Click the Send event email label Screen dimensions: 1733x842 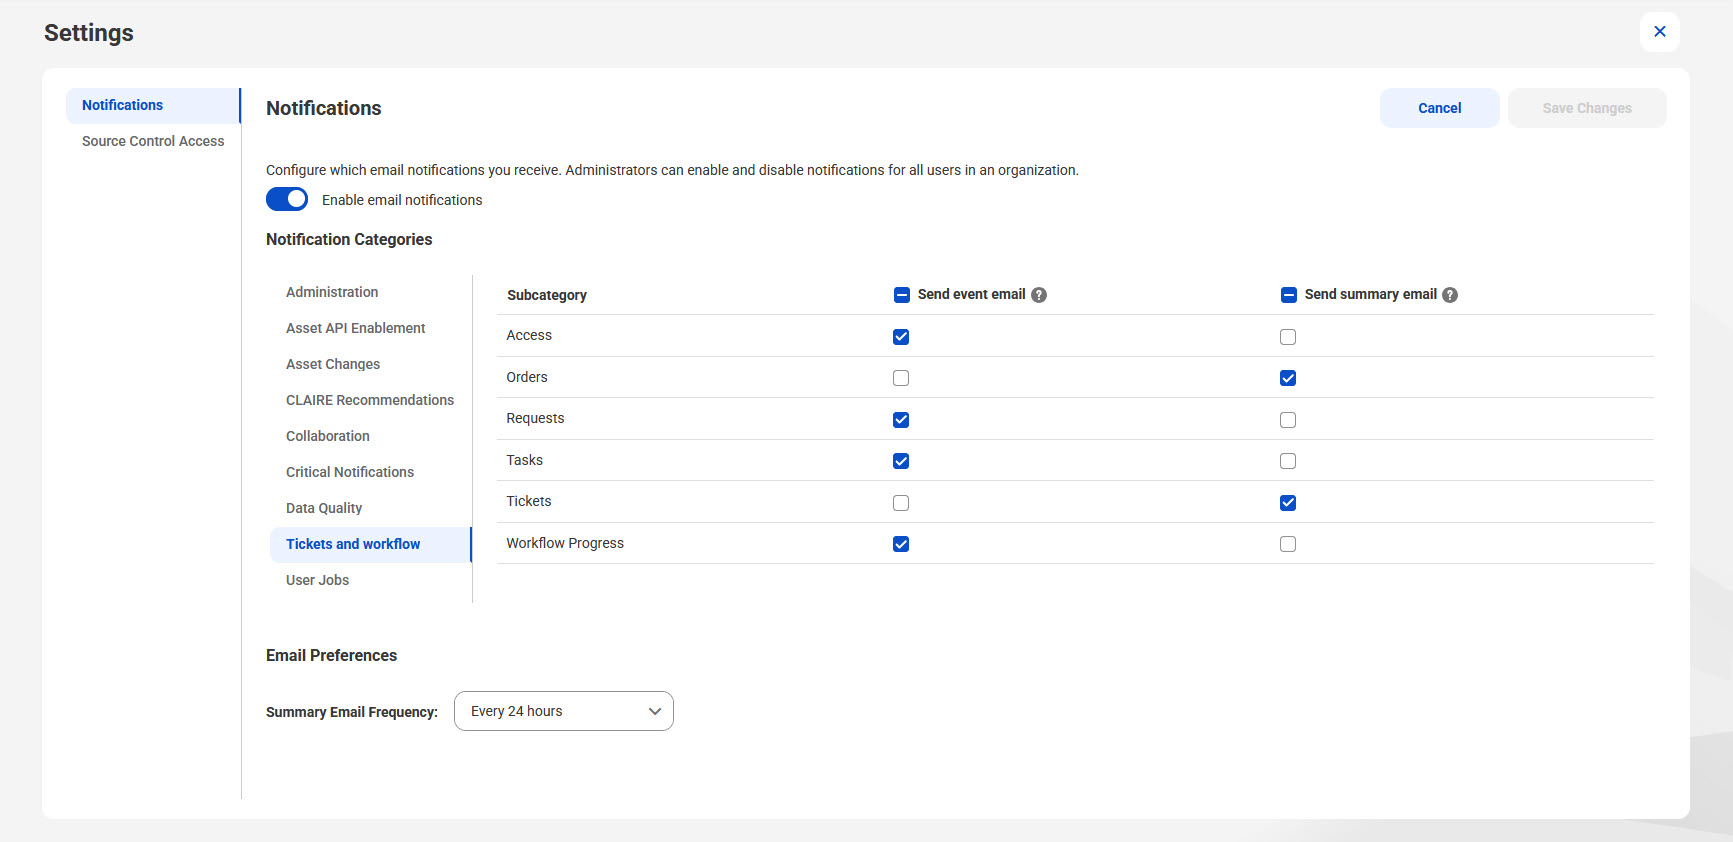coord(971,294)
